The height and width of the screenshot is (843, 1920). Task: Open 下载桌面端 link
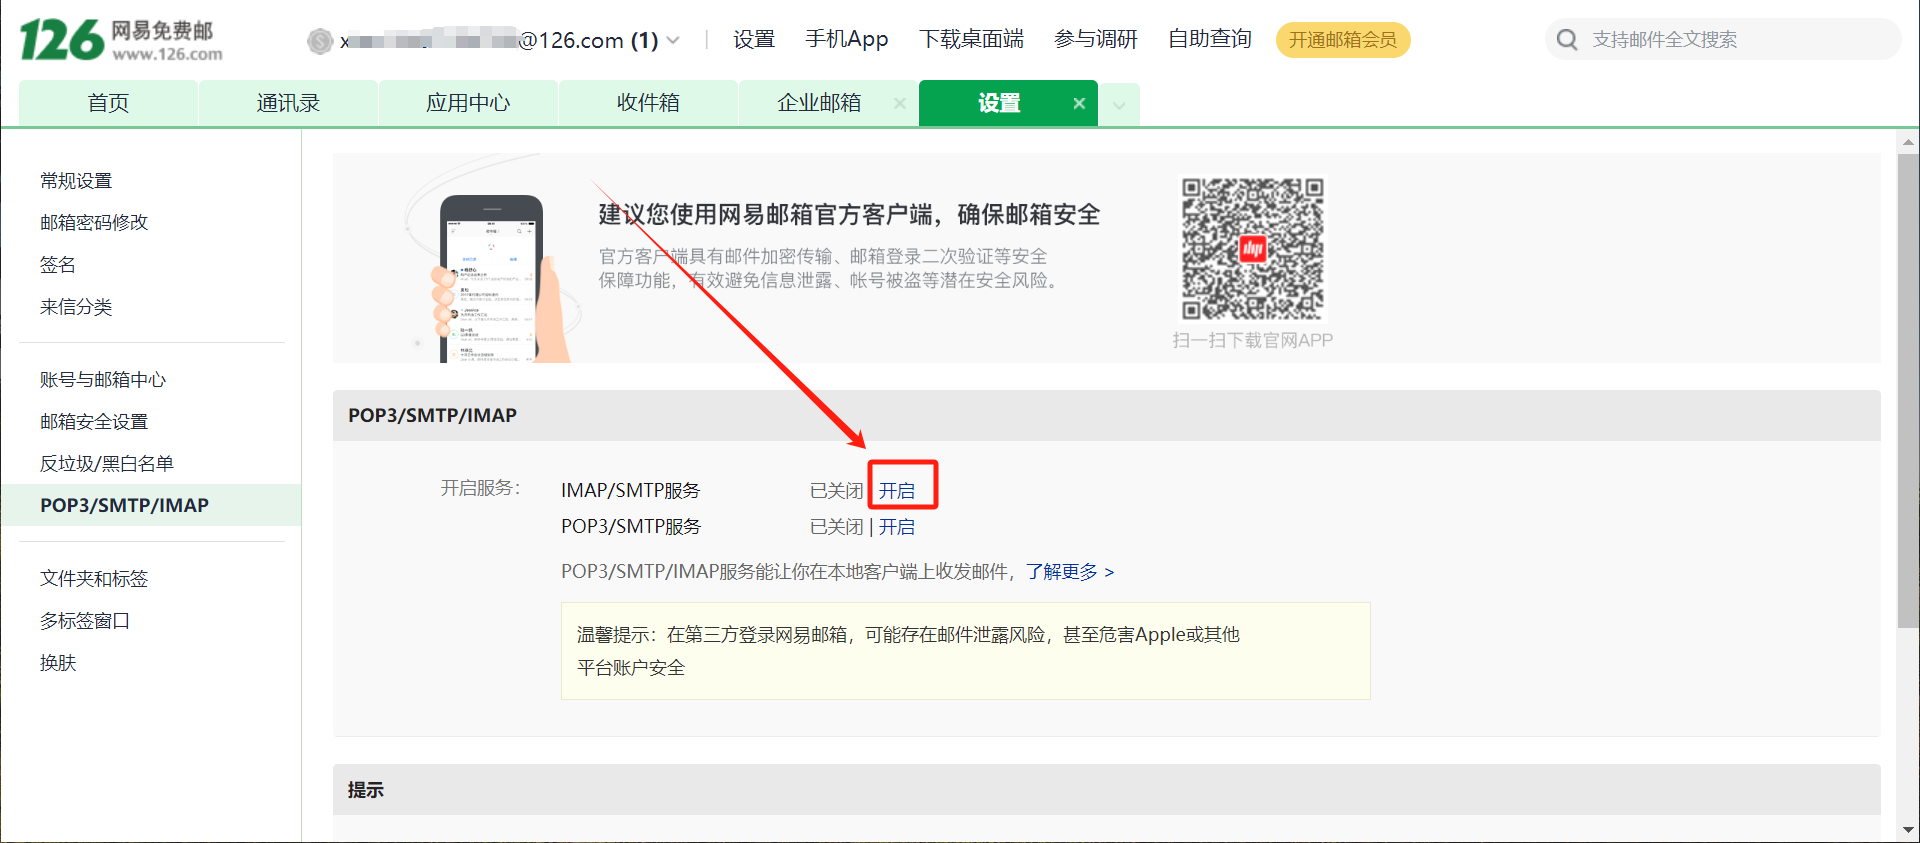tap(971, 40)
